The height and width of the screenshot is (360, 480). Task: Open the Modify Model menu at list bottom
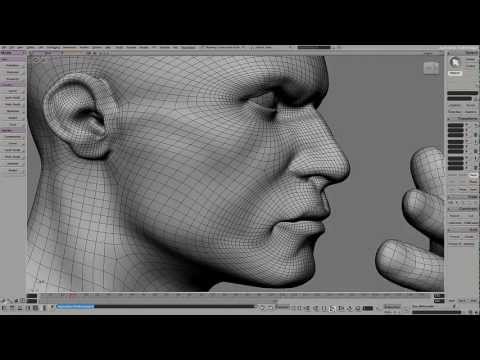(x=13, y=170)
